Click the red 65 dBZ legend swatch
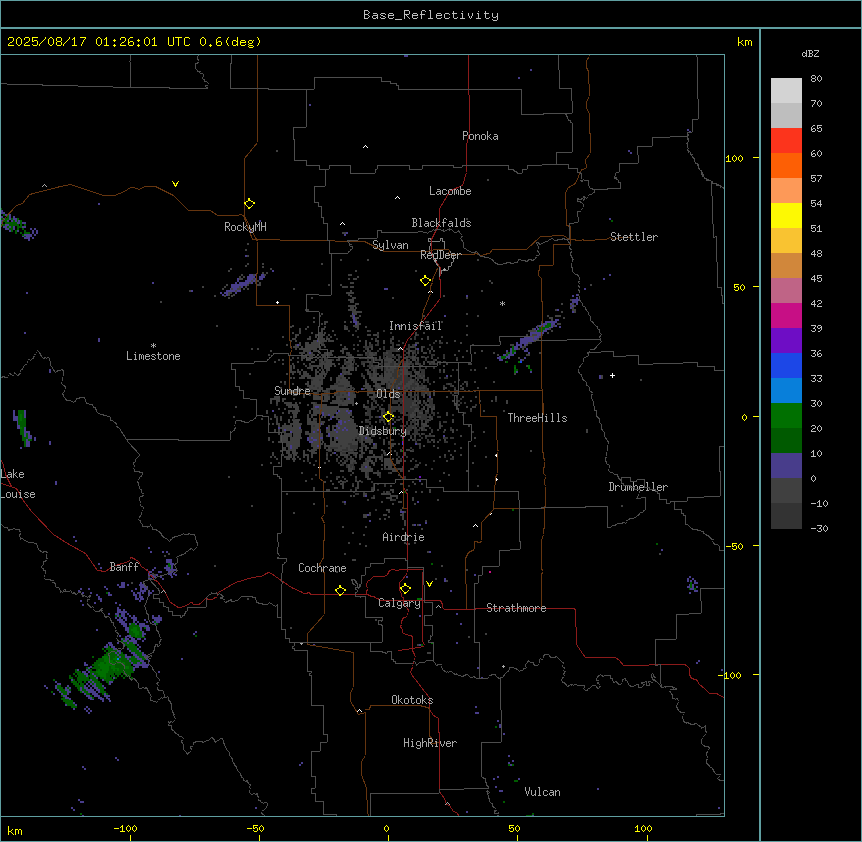The height and width of the screenshot is (842, 862). (x=786, y=140)
